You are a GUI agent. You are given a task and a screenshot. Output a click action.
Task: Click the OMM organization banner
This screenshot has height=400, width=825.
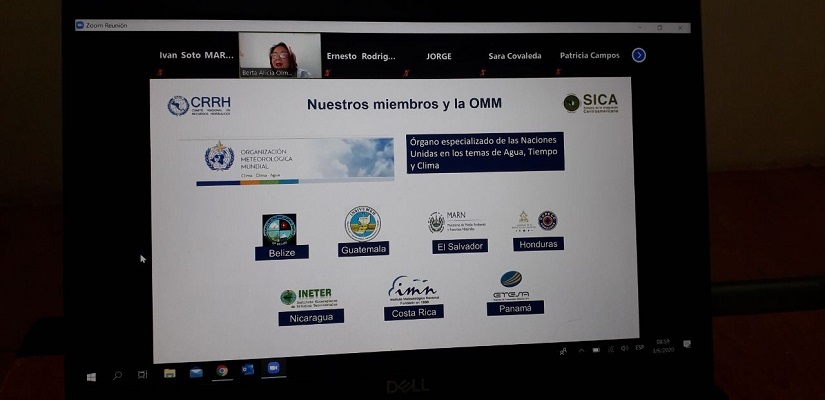click(x=296, y=161)
